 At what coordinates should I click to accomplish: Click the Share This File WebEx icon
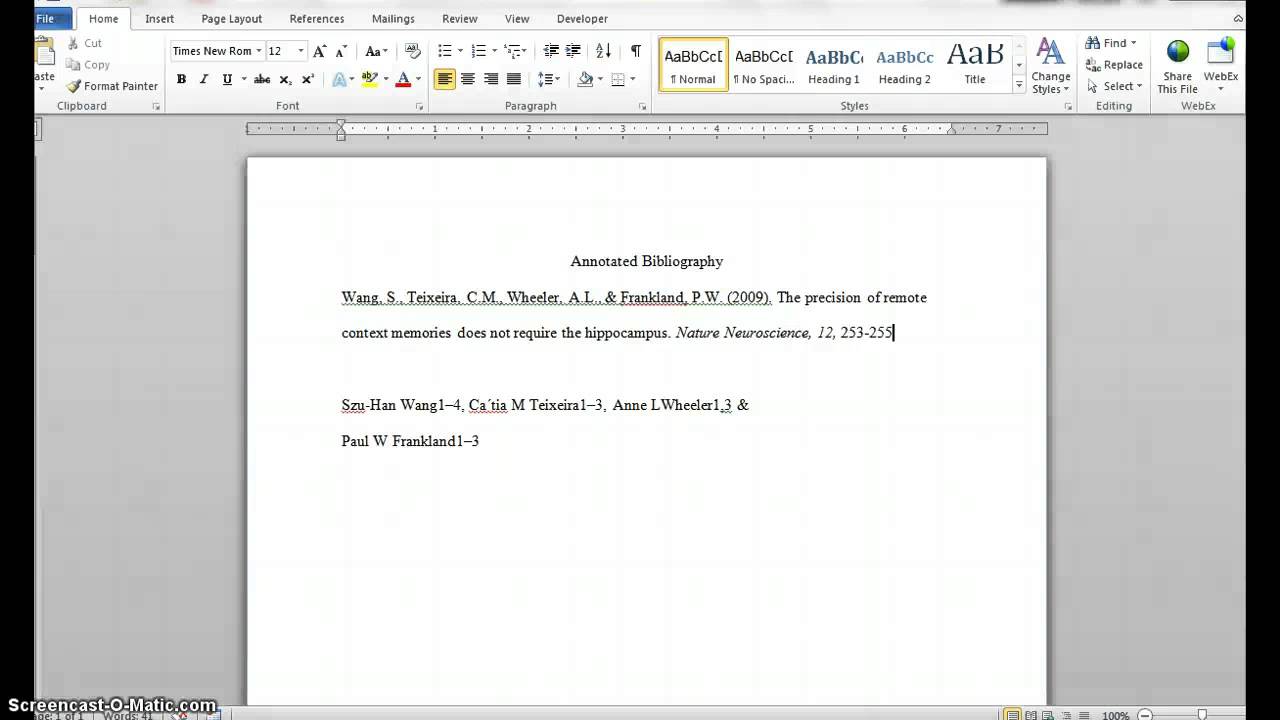click(1177, 66)
